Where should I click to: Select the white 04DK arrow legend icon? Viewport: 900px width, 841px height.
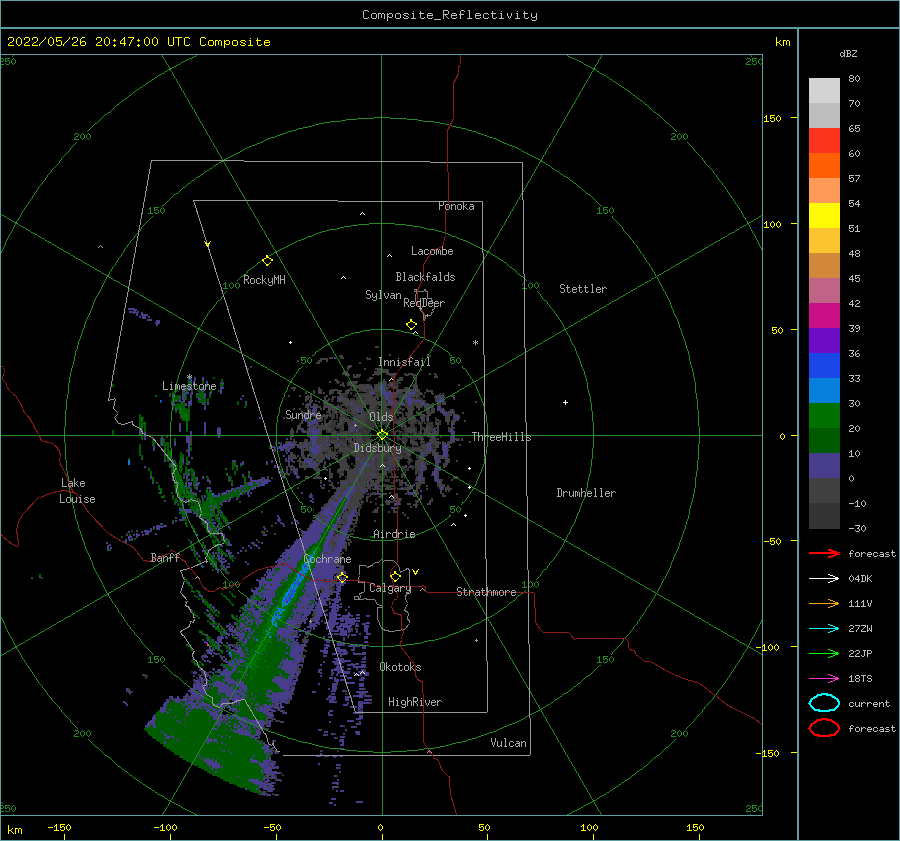click(824, 579)
